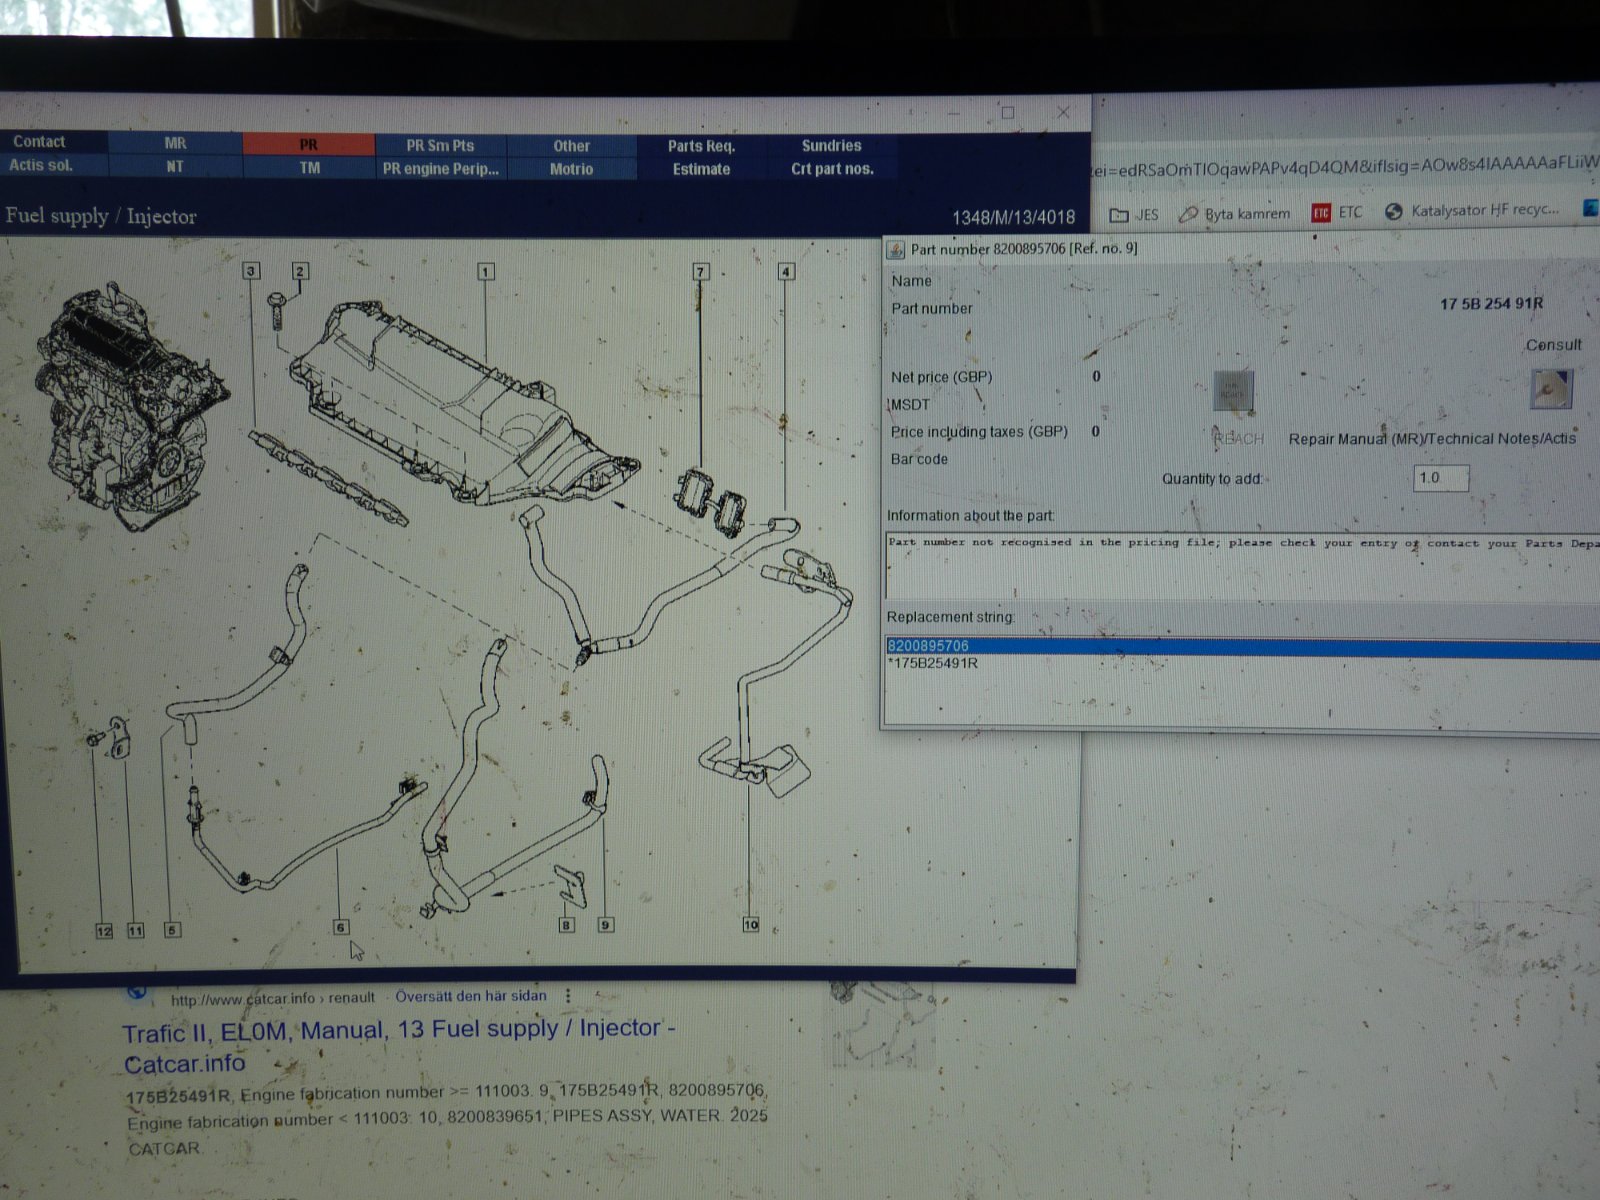Switch to the Contact tab
The image size is (1600, 1200).
pos(39,142)
